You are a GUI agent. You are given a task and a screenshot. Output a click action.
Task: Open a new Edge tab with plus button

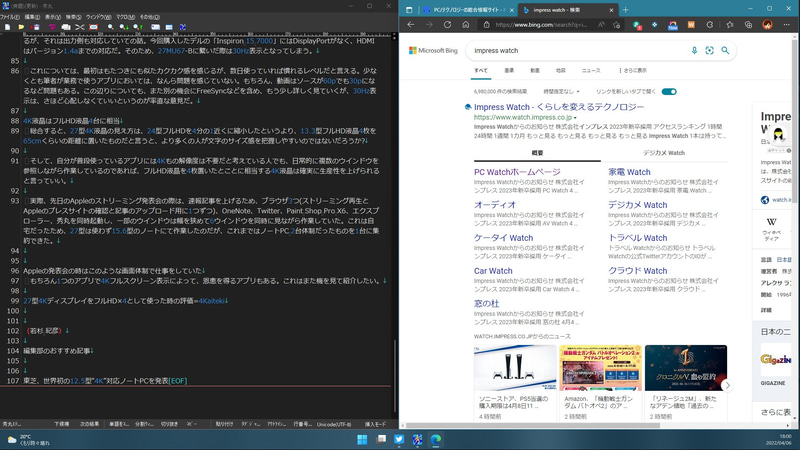(x=626, y=10)
